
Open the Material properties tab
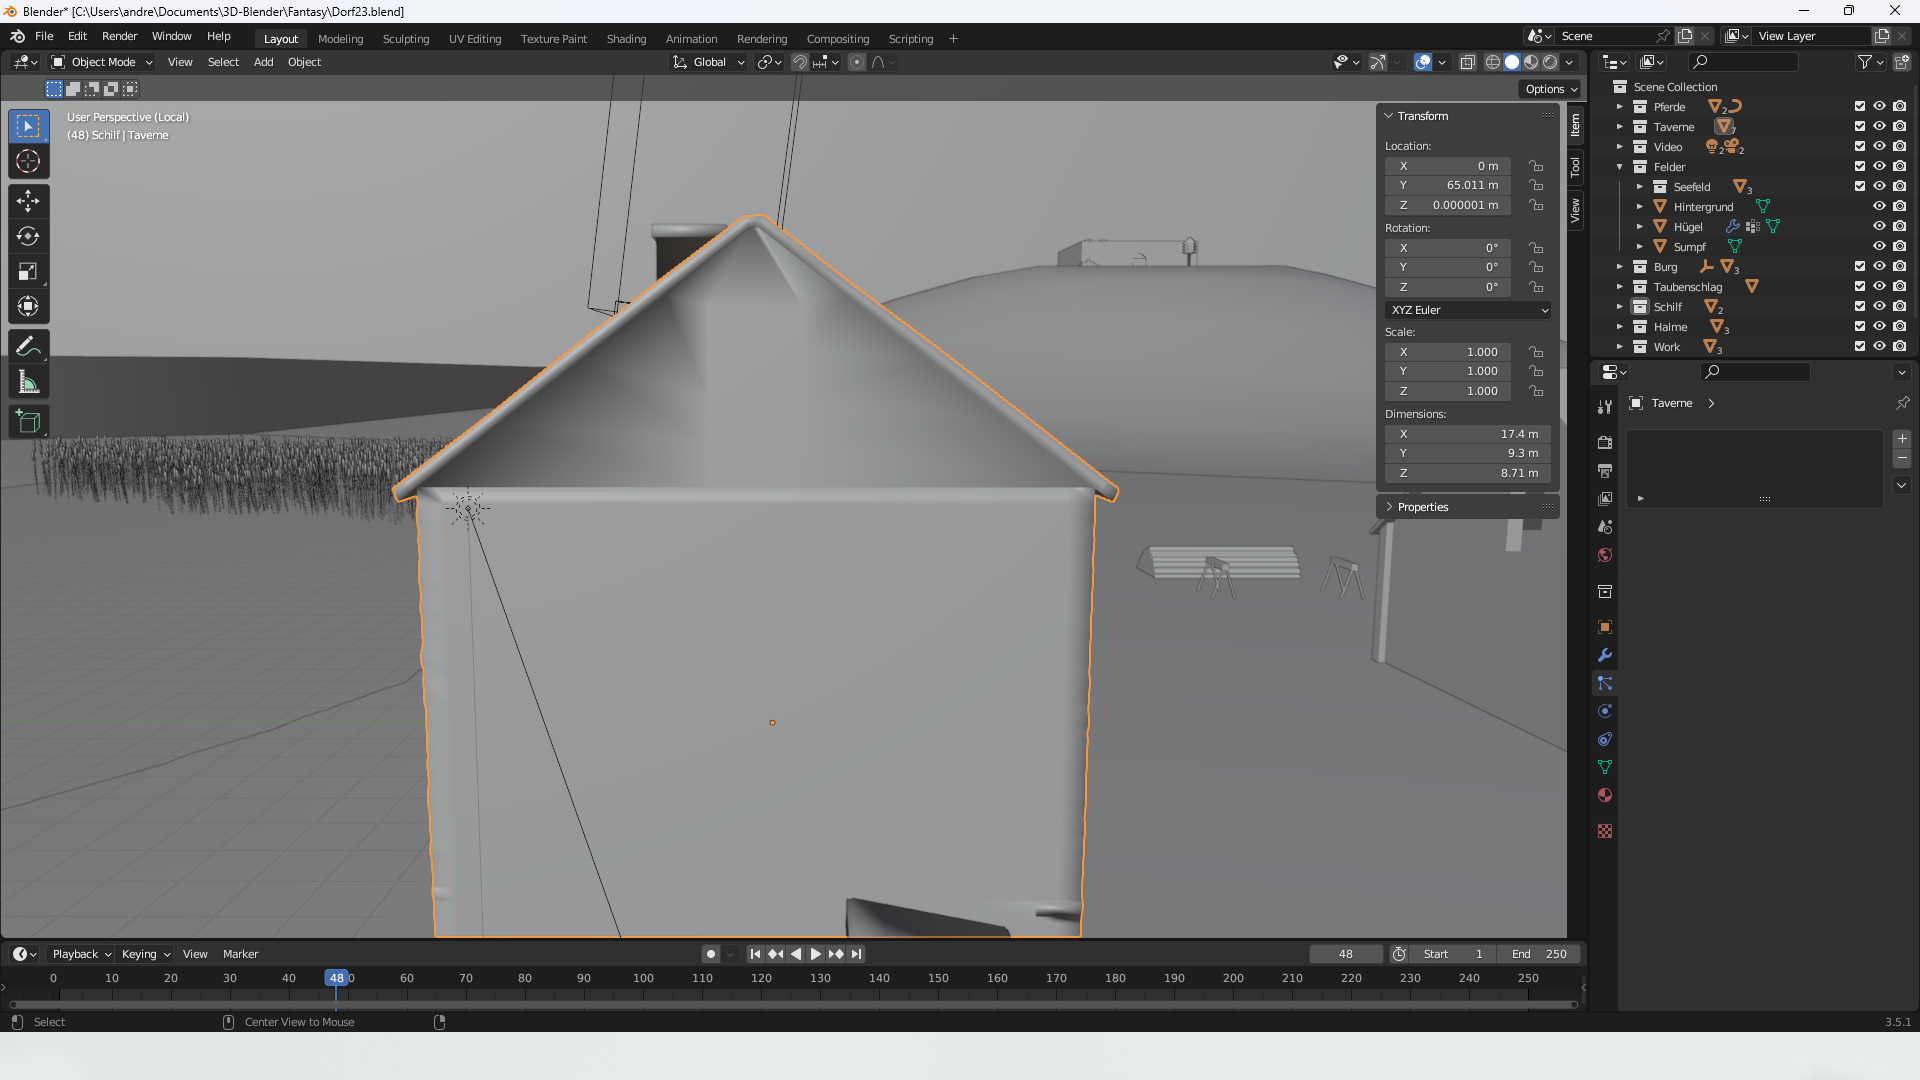coord(1605,796)
